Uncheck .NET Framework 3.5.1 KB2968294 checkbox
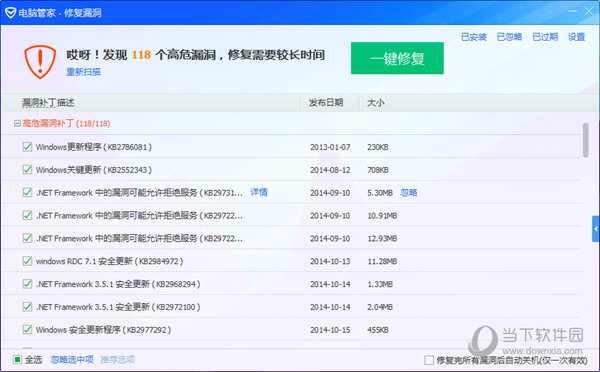 [27, 284]
